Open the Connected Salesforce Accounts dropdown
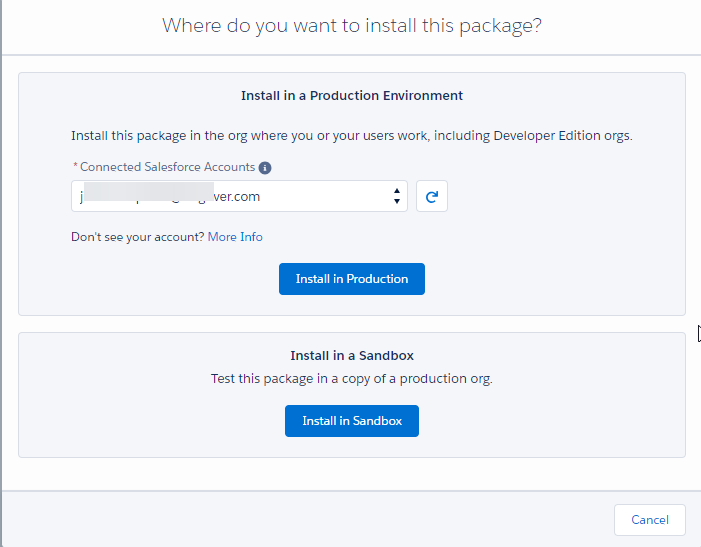701x547 pixels. 239,196
